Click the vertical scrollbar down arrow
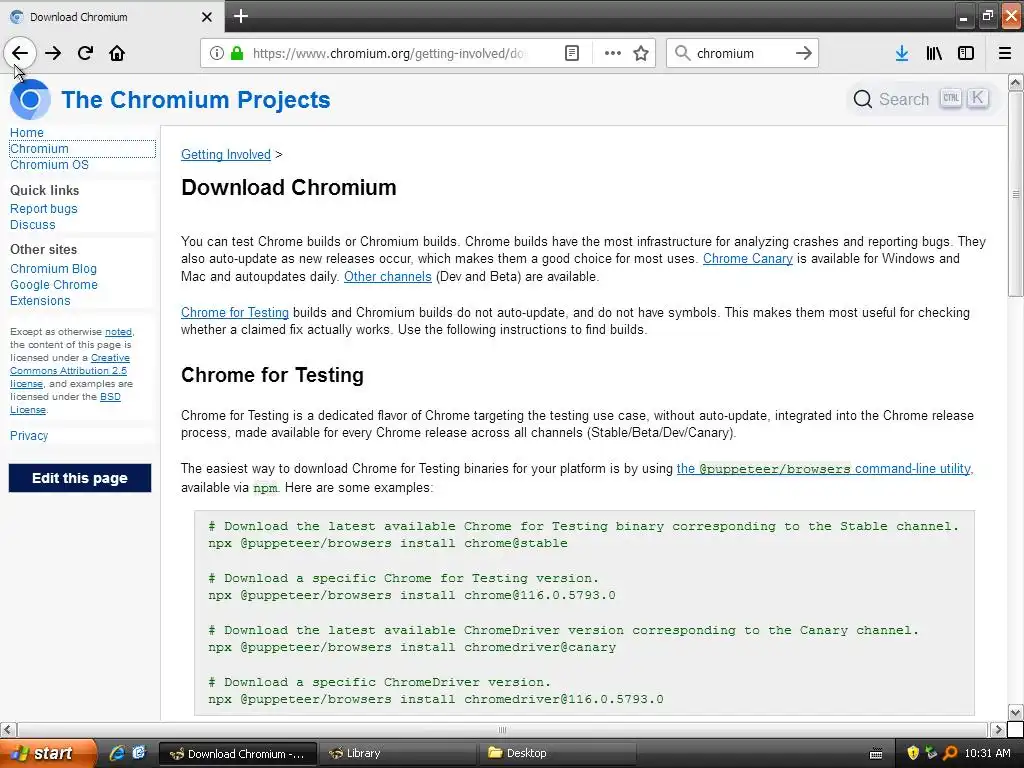The height and width of the screenshot is (768, 1024). 1015,712
